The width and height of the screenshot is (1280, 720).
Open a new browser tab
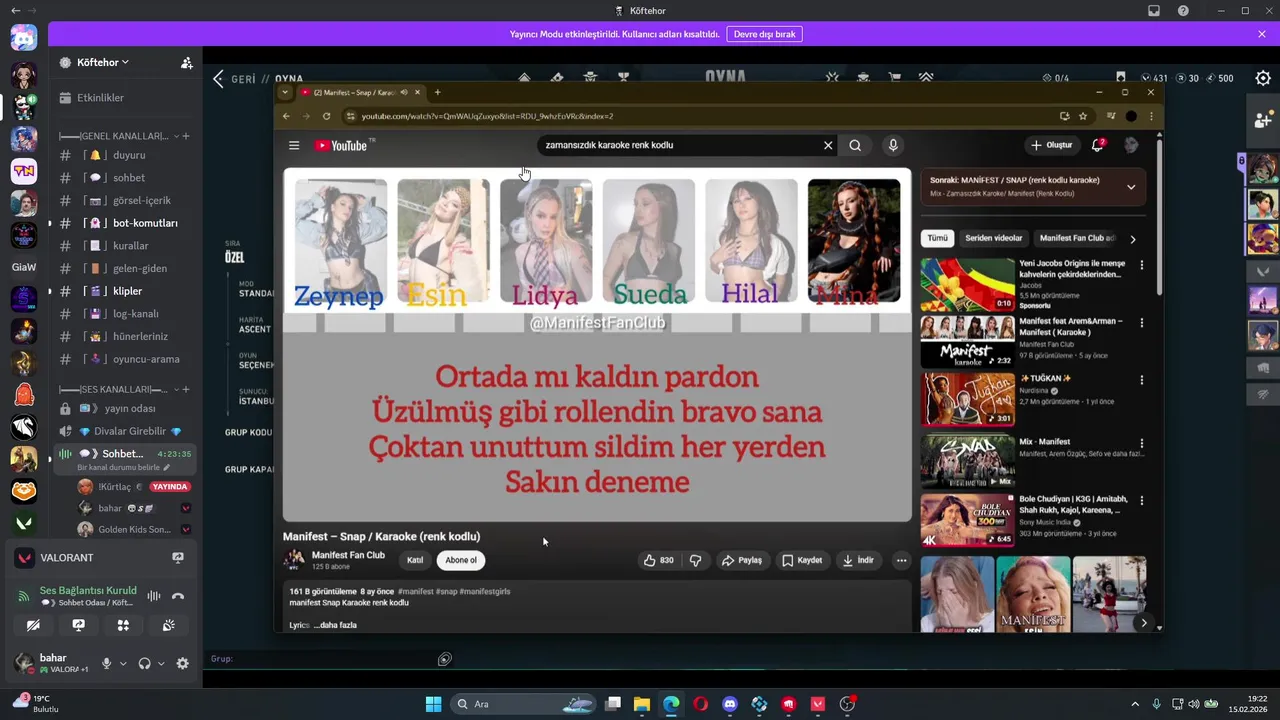437,92
